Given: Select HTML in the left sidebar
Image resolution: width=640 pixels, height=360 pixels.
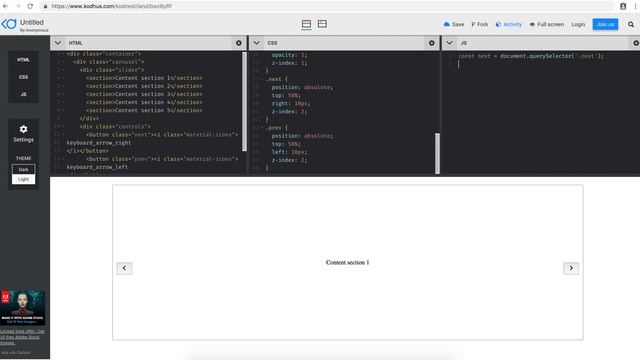Looking at the screenshot, I should point(23,60).
